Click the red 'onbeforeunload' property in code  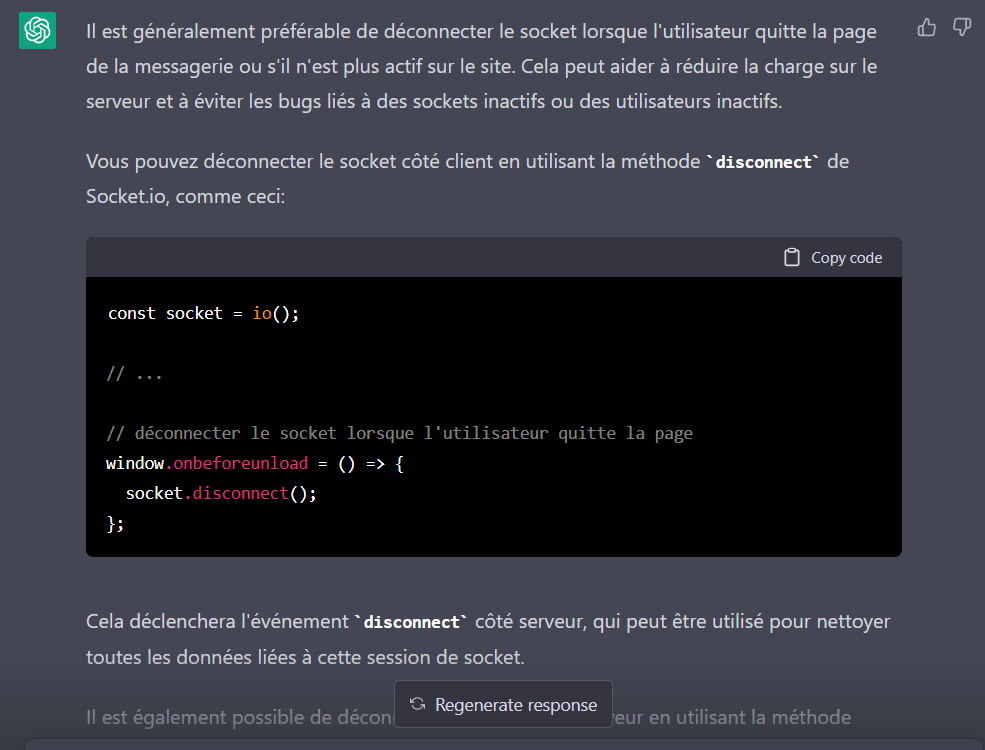point(241,464)
